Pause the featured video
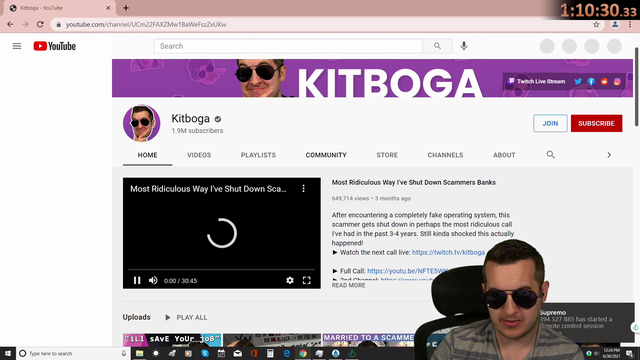This screenshot has height=360, width=640. tap(137, 280)
